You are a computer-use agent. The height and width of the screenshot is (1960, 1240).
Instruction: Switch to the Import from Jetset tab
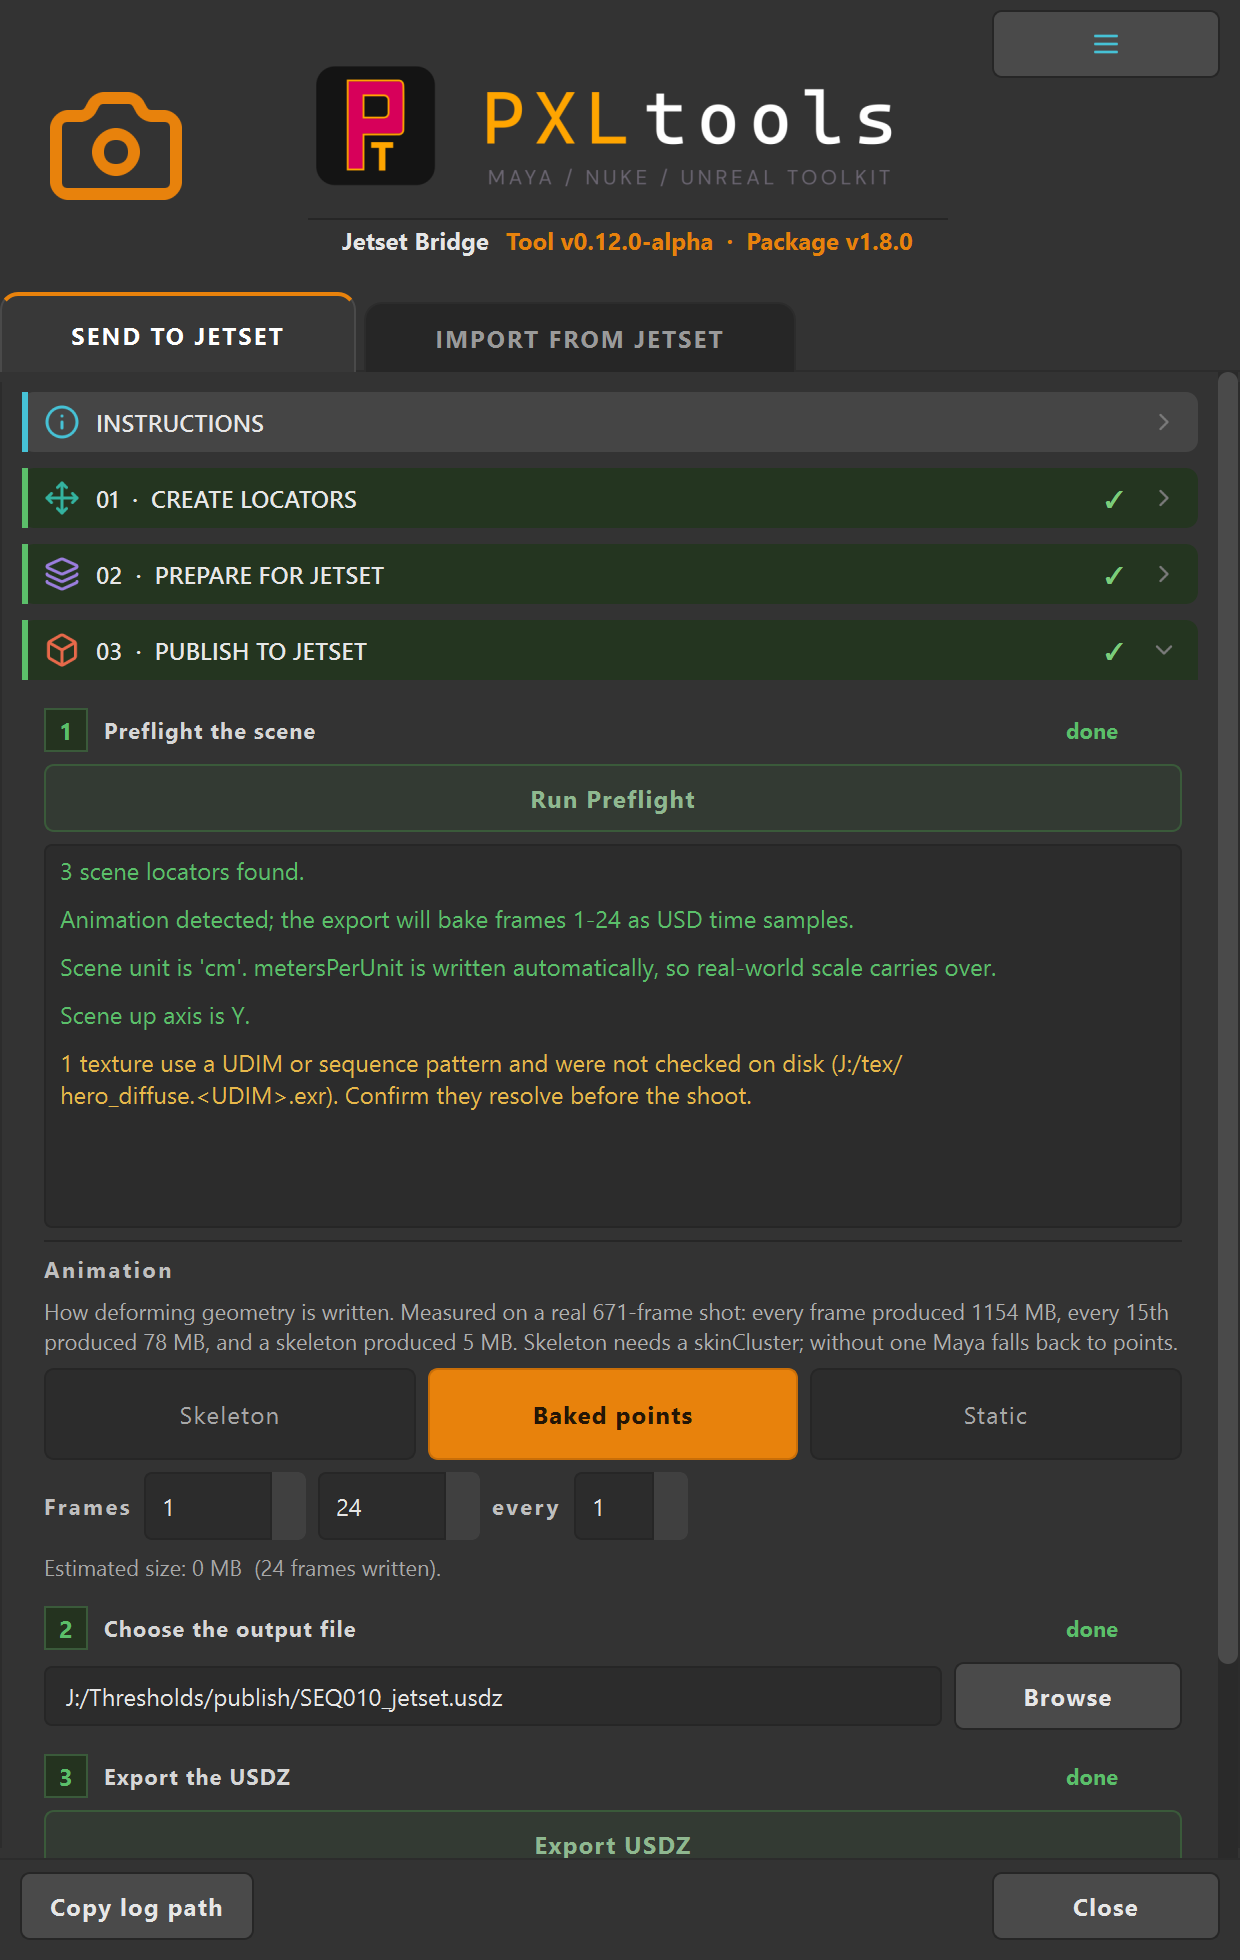580,339
